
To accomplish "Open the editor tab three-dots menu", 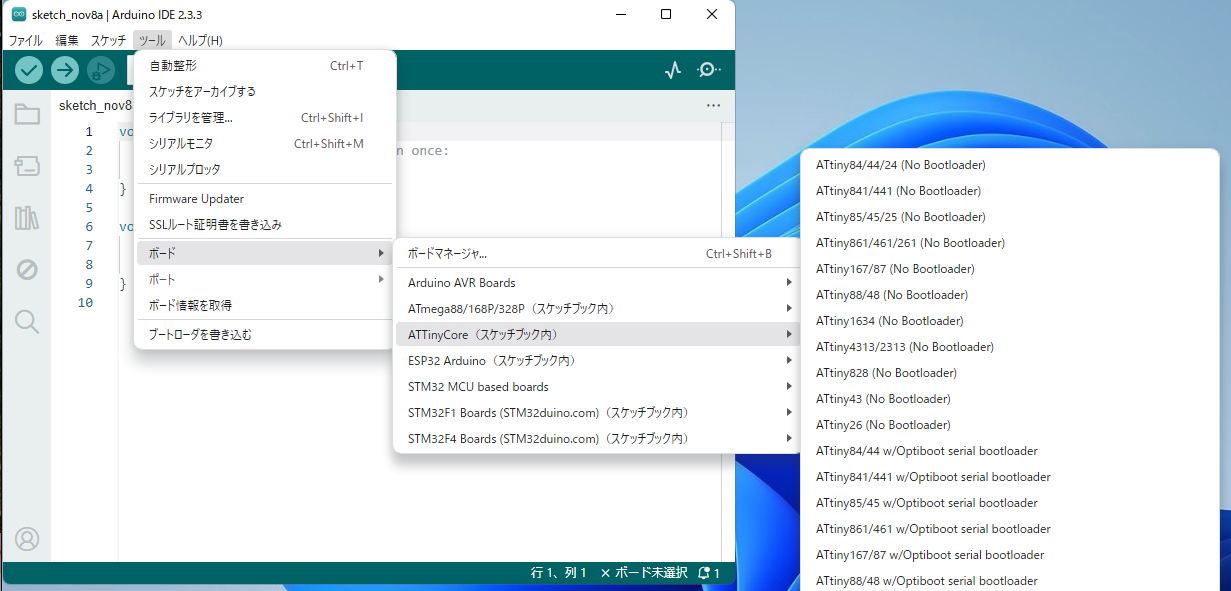I will pyautogui.click(x=713, y=105).
